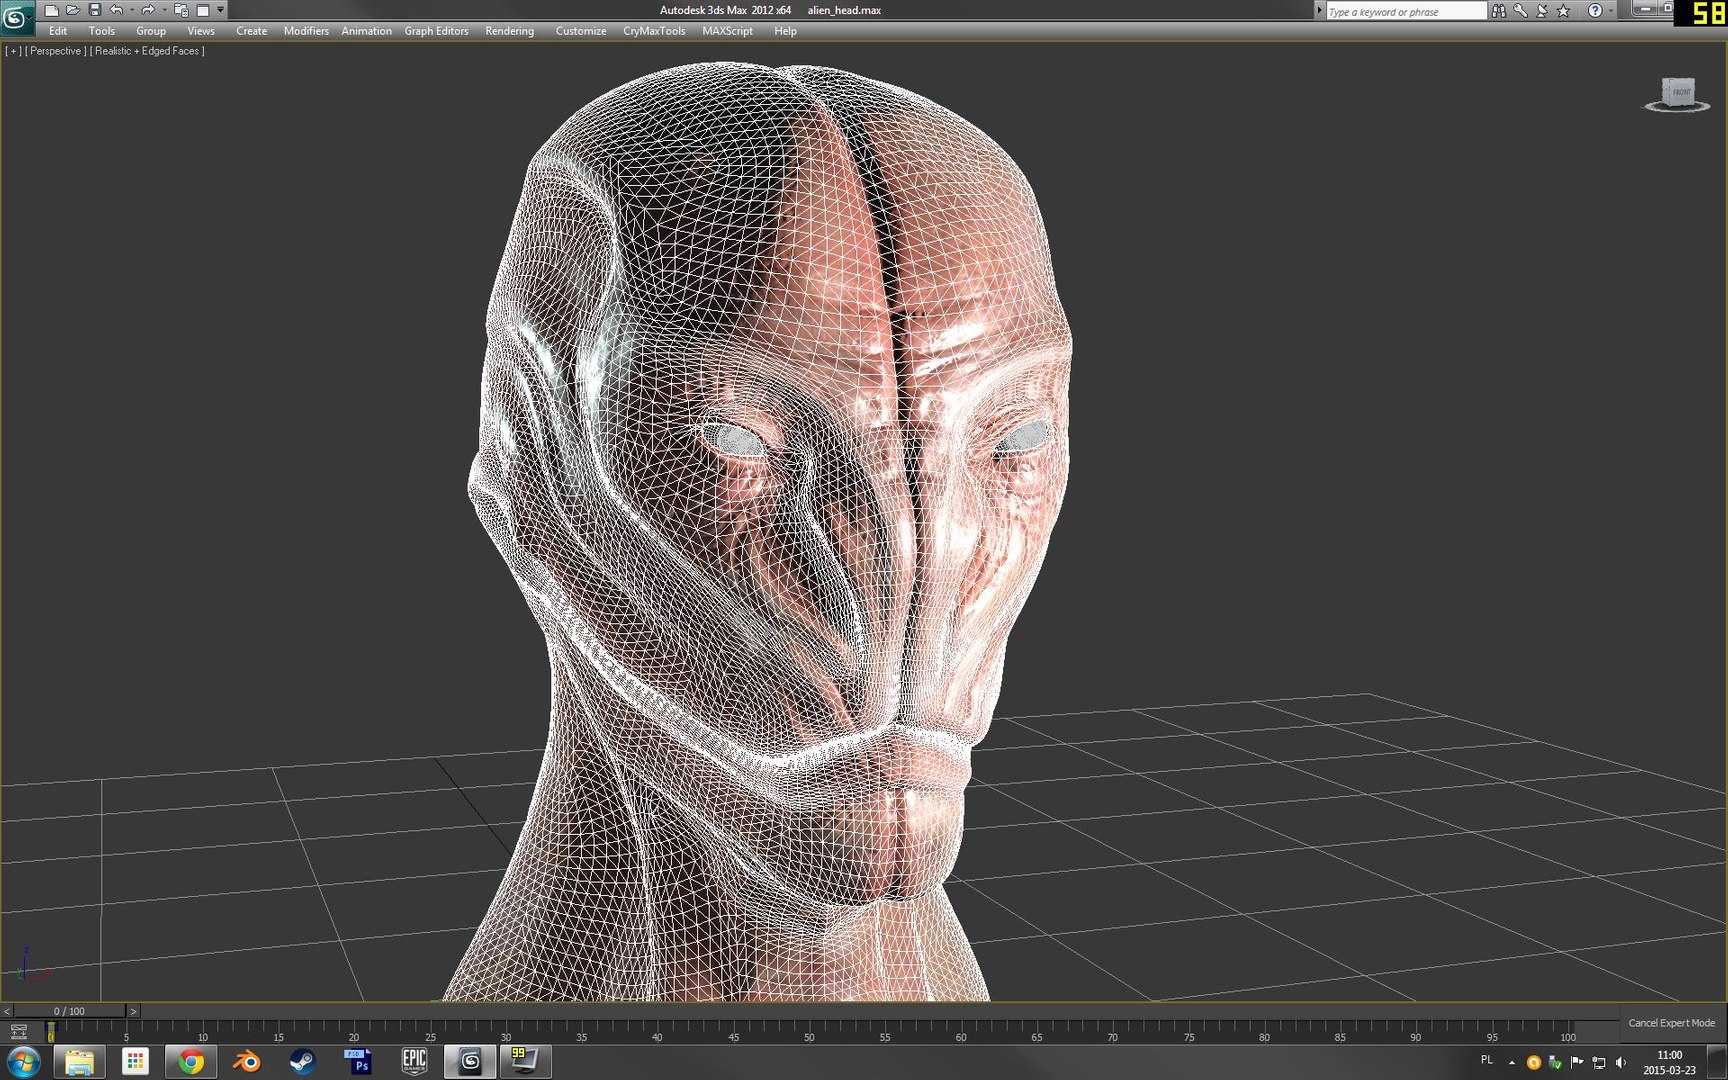Click the viewport [+] general label menu

pyautogui.click(x=13, y=51)
